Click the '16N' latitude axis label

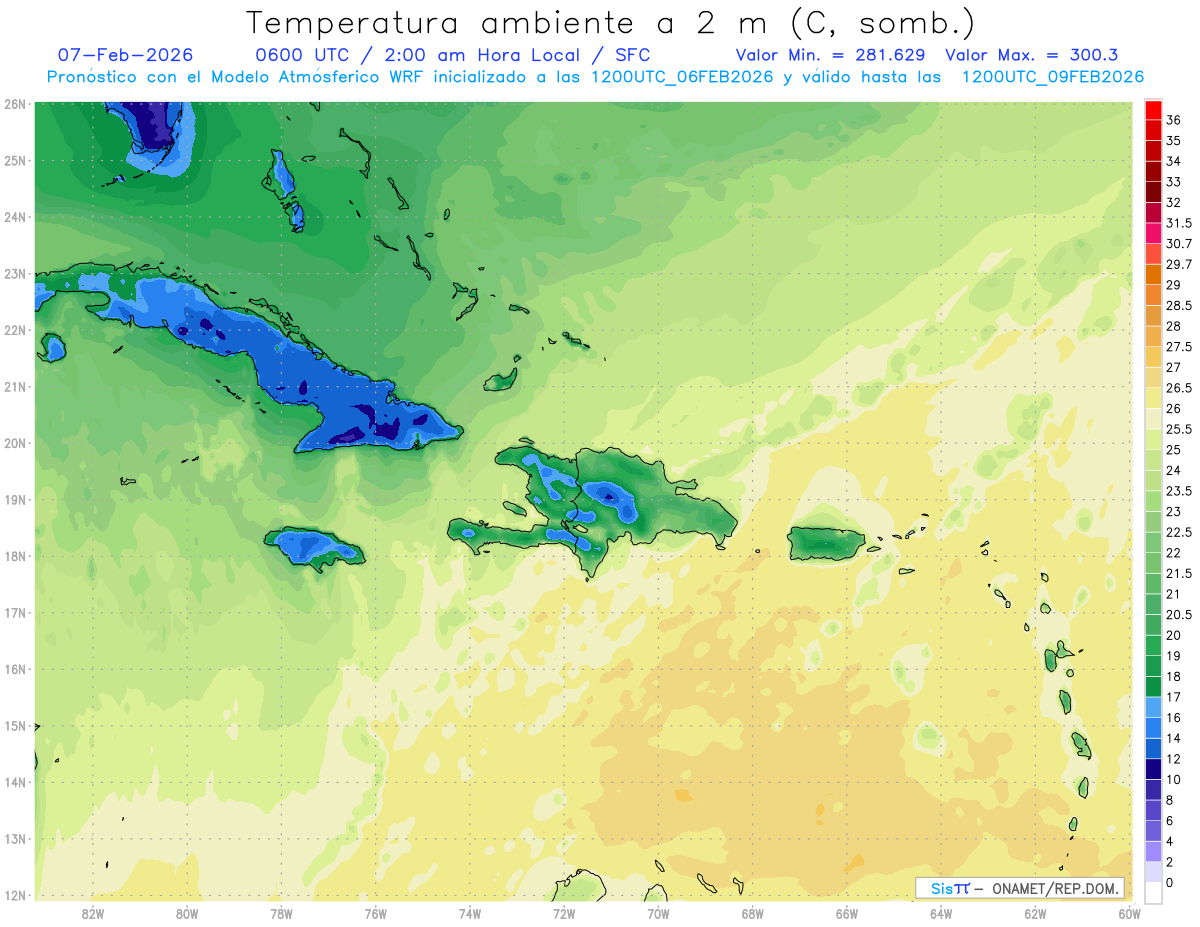pos(14,669)
